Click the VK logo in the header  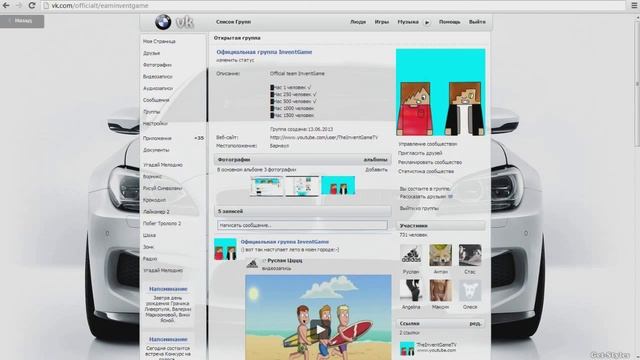point(184,22)
